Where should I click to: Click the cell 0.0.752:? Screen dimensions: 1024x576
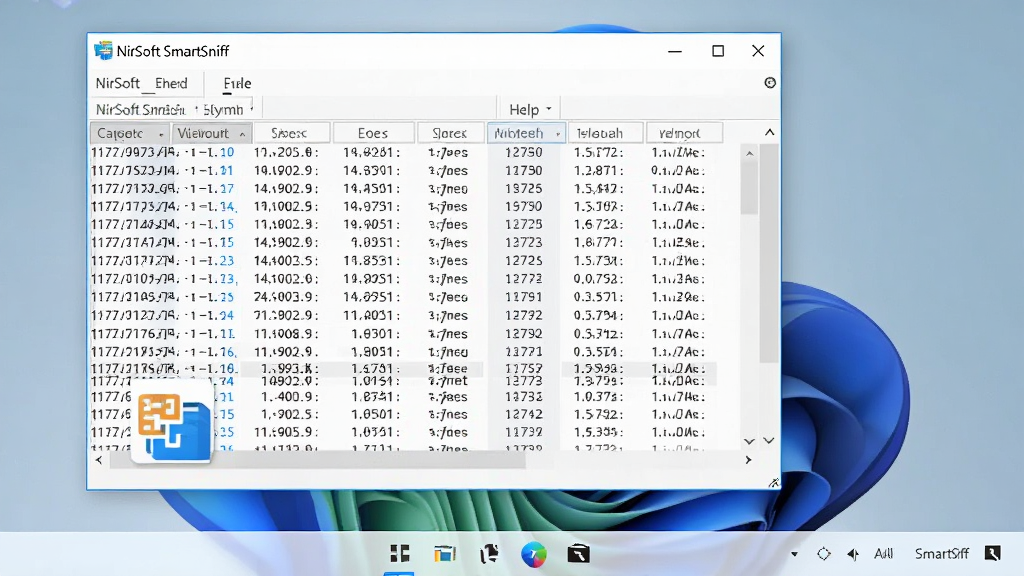598,279
